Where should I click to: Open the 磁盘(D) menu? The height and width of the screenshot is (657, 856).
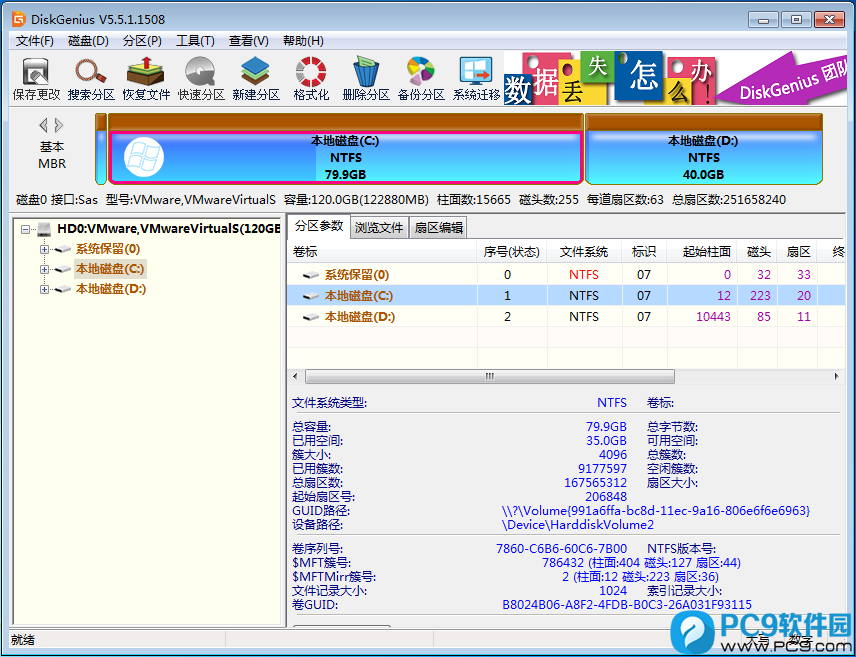pyautogui.click(x=88, y=41)
